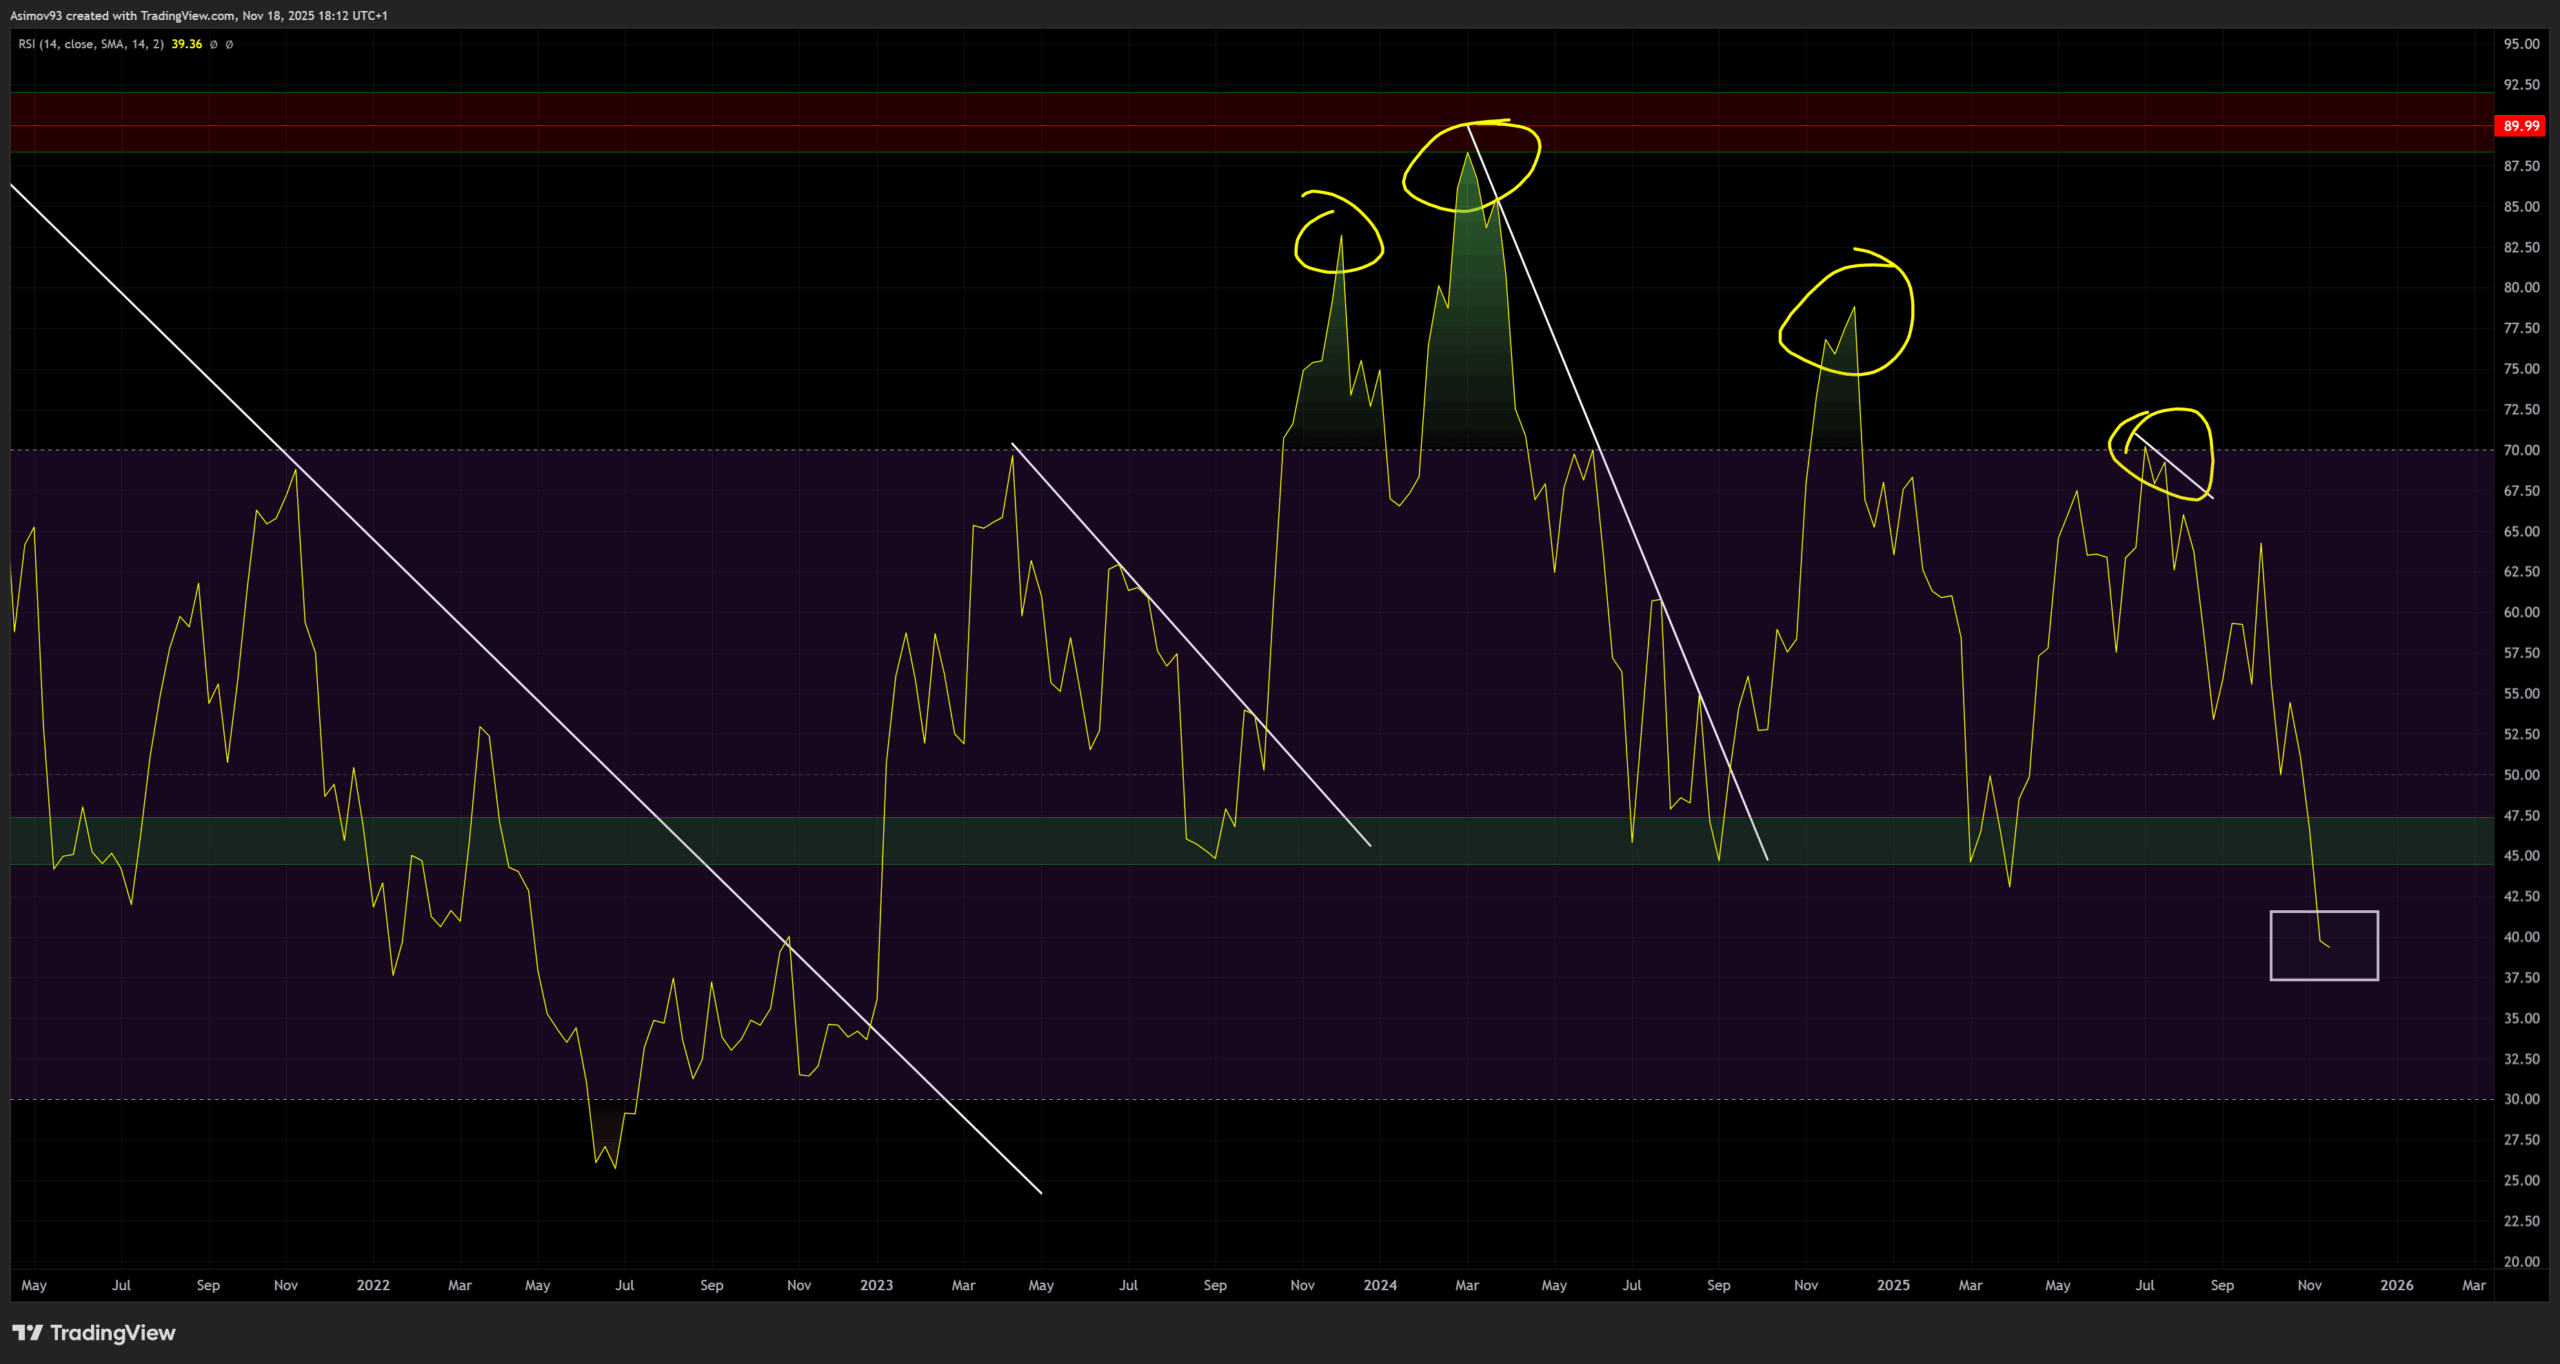Select the 32.50 axis value

[x=2521, y=1059]
